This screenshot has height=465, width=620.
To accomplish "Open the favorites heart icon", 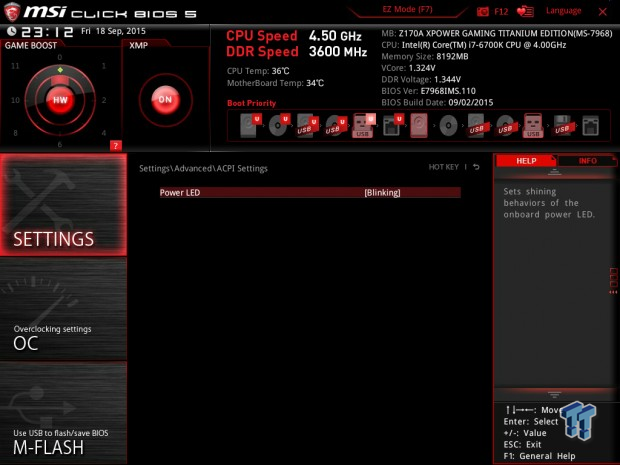I will pyautogui.click(x=525, y=11).
